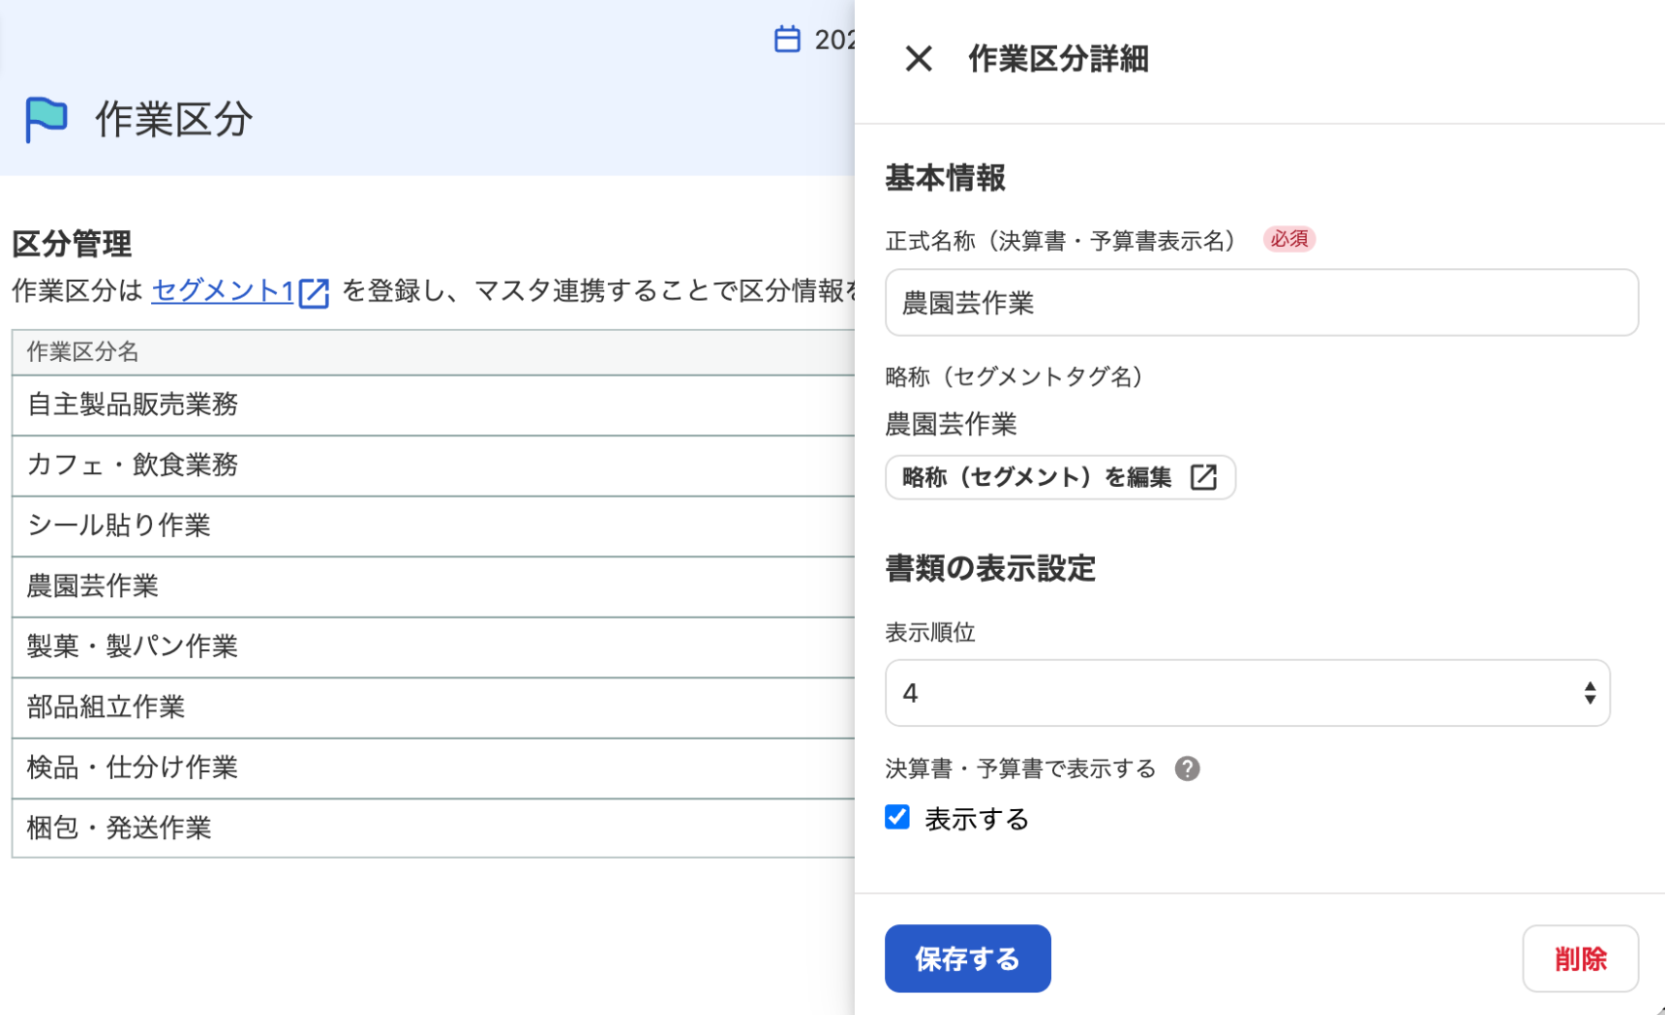Open the 表示順位 dropdown showing 4
This screenshot has height=1016, width=1665.
point(1247,693)
